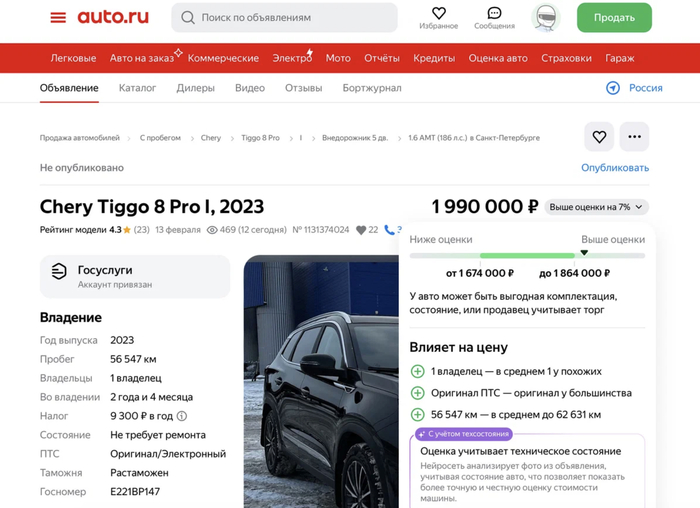Select Электро in the red navigation bar
This screenshot has width=700, height=508.
pyautogui.click(x=292, y=58)
